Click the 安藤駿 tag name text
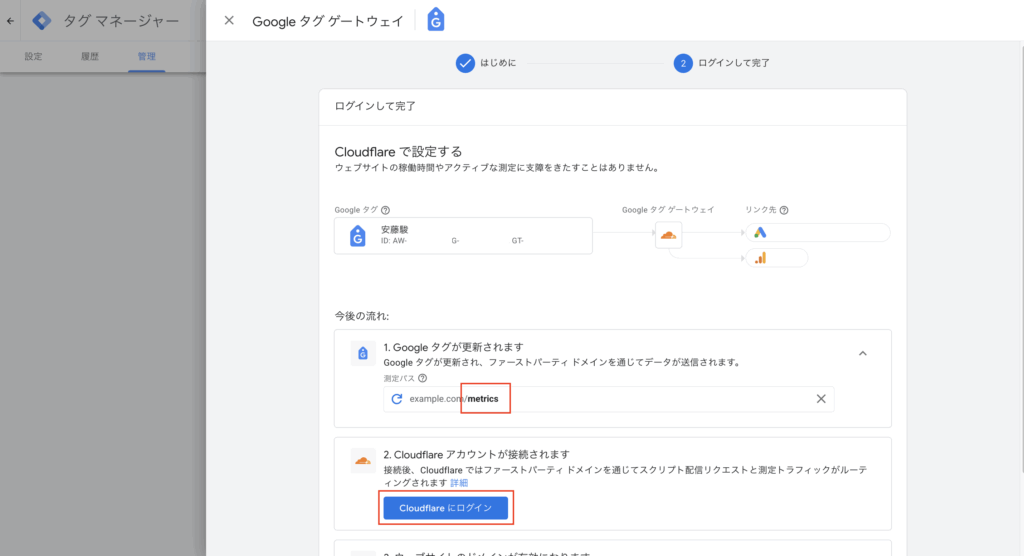This screenshot has height=556, width=1024. point(394,230)
